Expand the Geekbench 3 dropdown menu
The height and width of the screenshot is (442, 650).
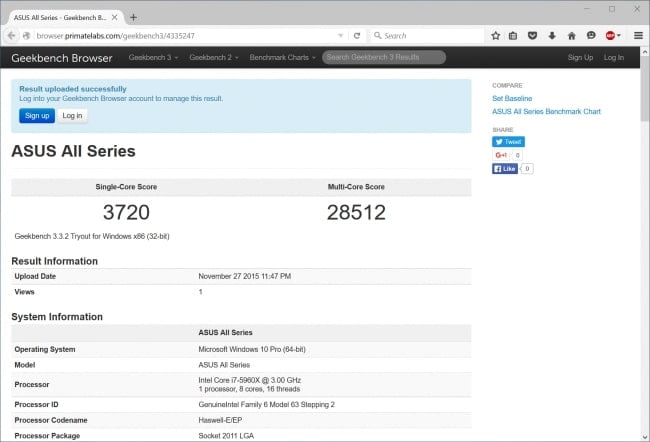[x=153, y=58]
